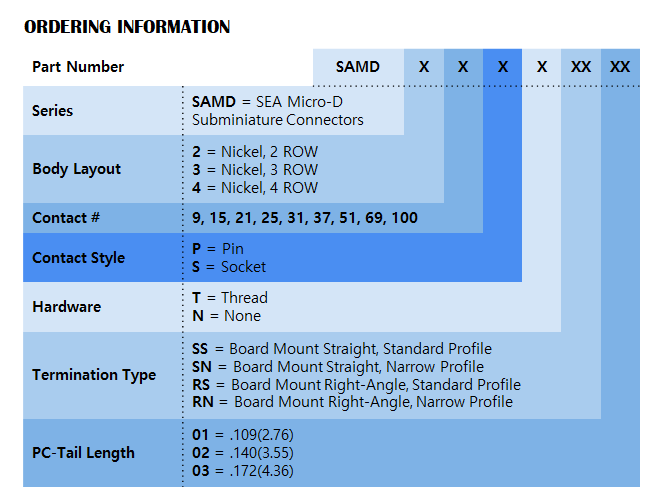
Task: Select the '01 = .109(2.76)' tail length
Action: (x=242, y=435)
